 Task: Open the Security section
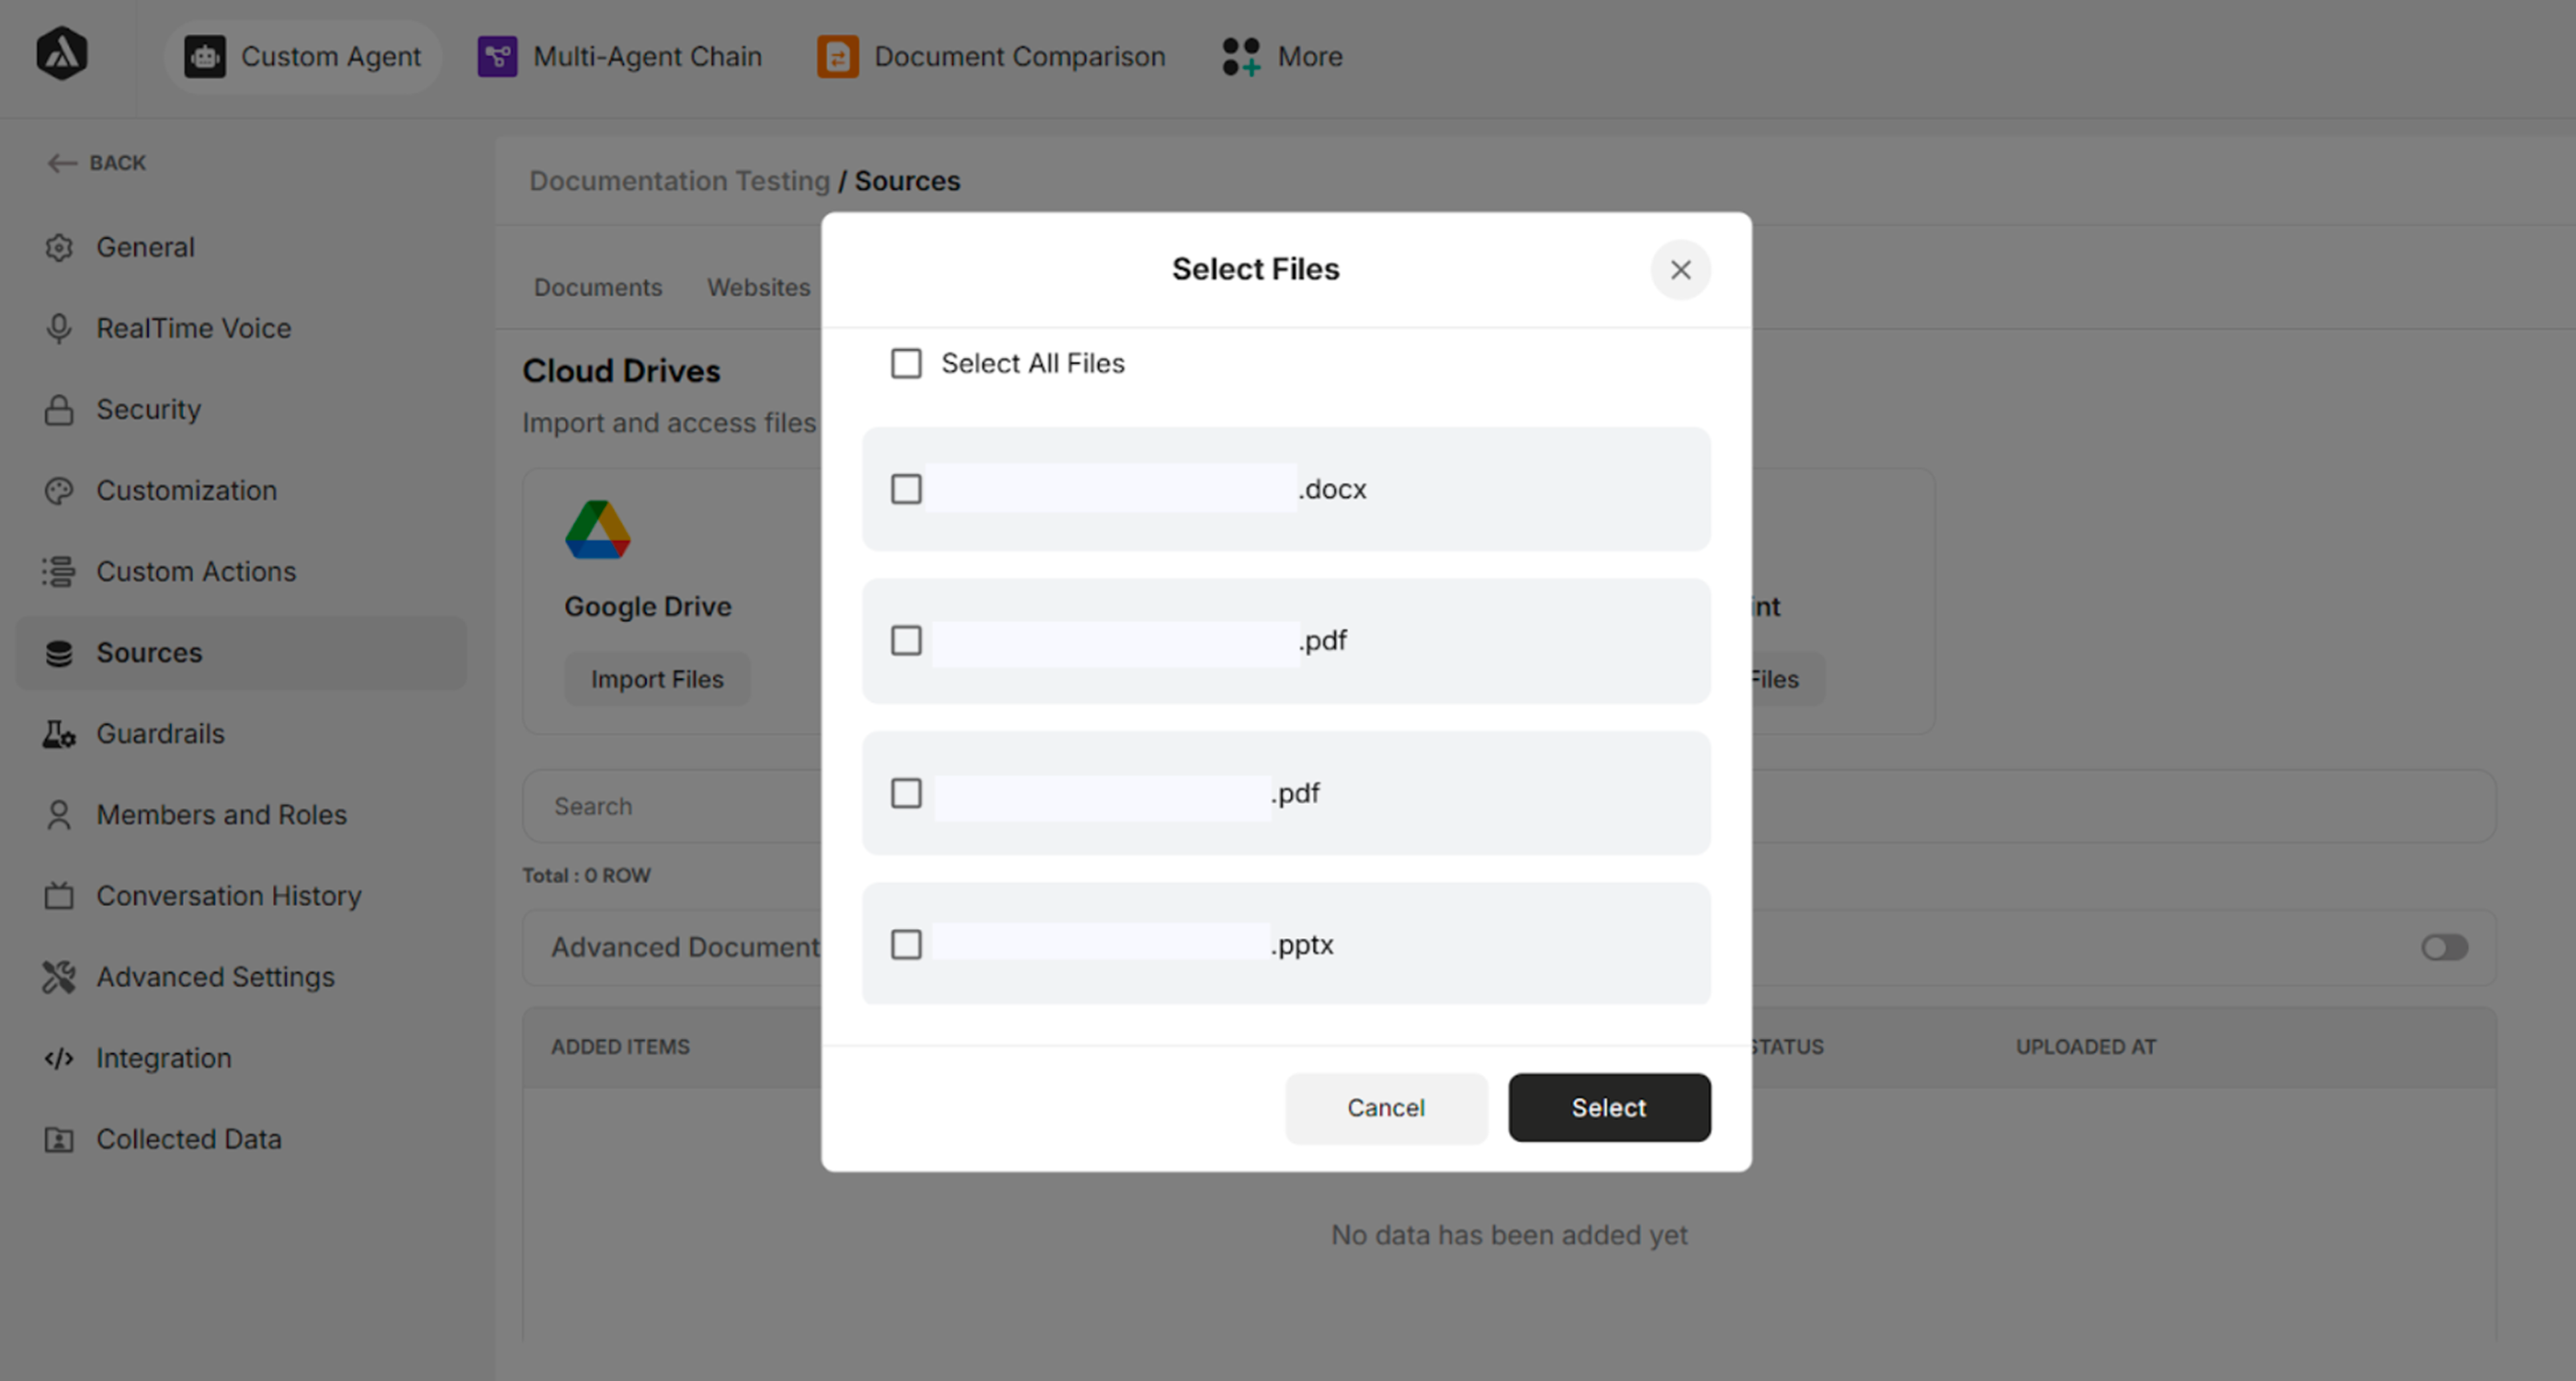[148, 409]
